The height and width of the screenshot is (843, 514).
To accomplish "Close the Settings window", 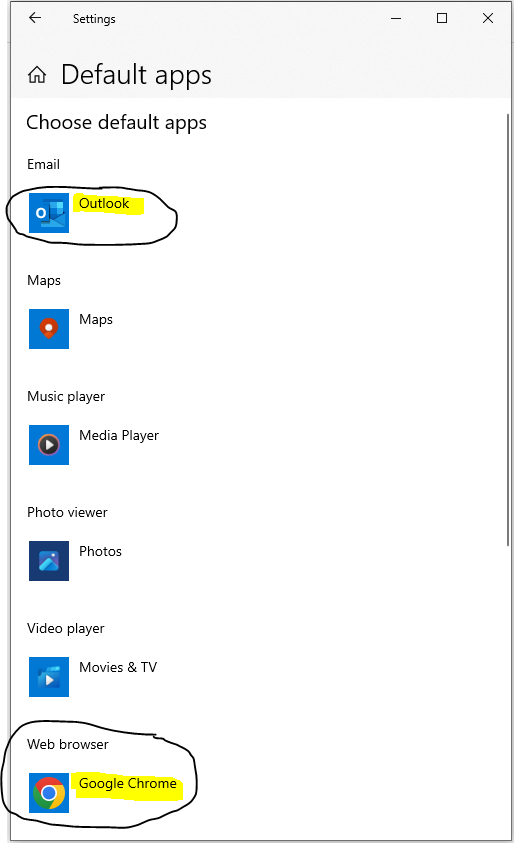I will (488, 18).
